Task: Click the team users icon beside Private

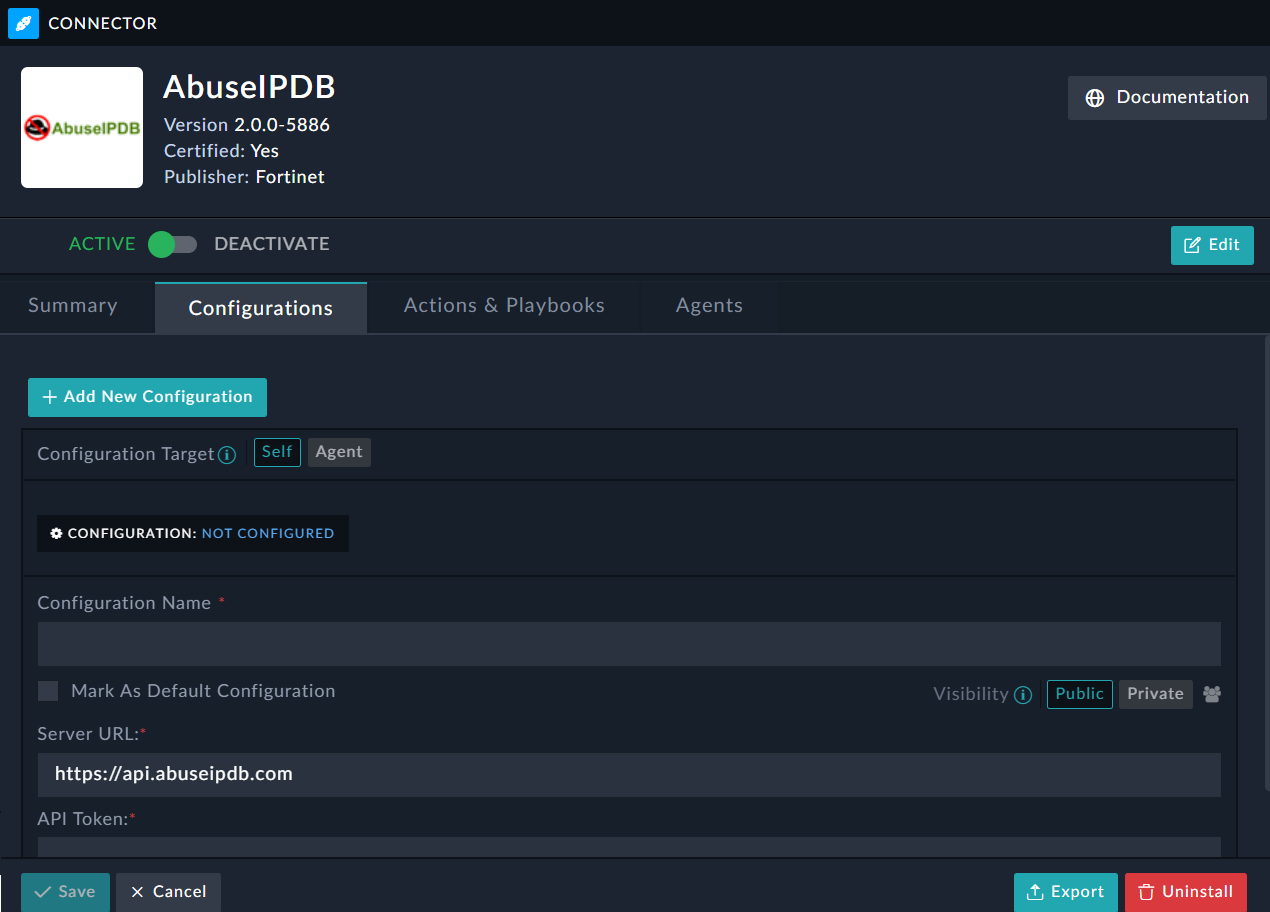Action: click(1212, 694)
